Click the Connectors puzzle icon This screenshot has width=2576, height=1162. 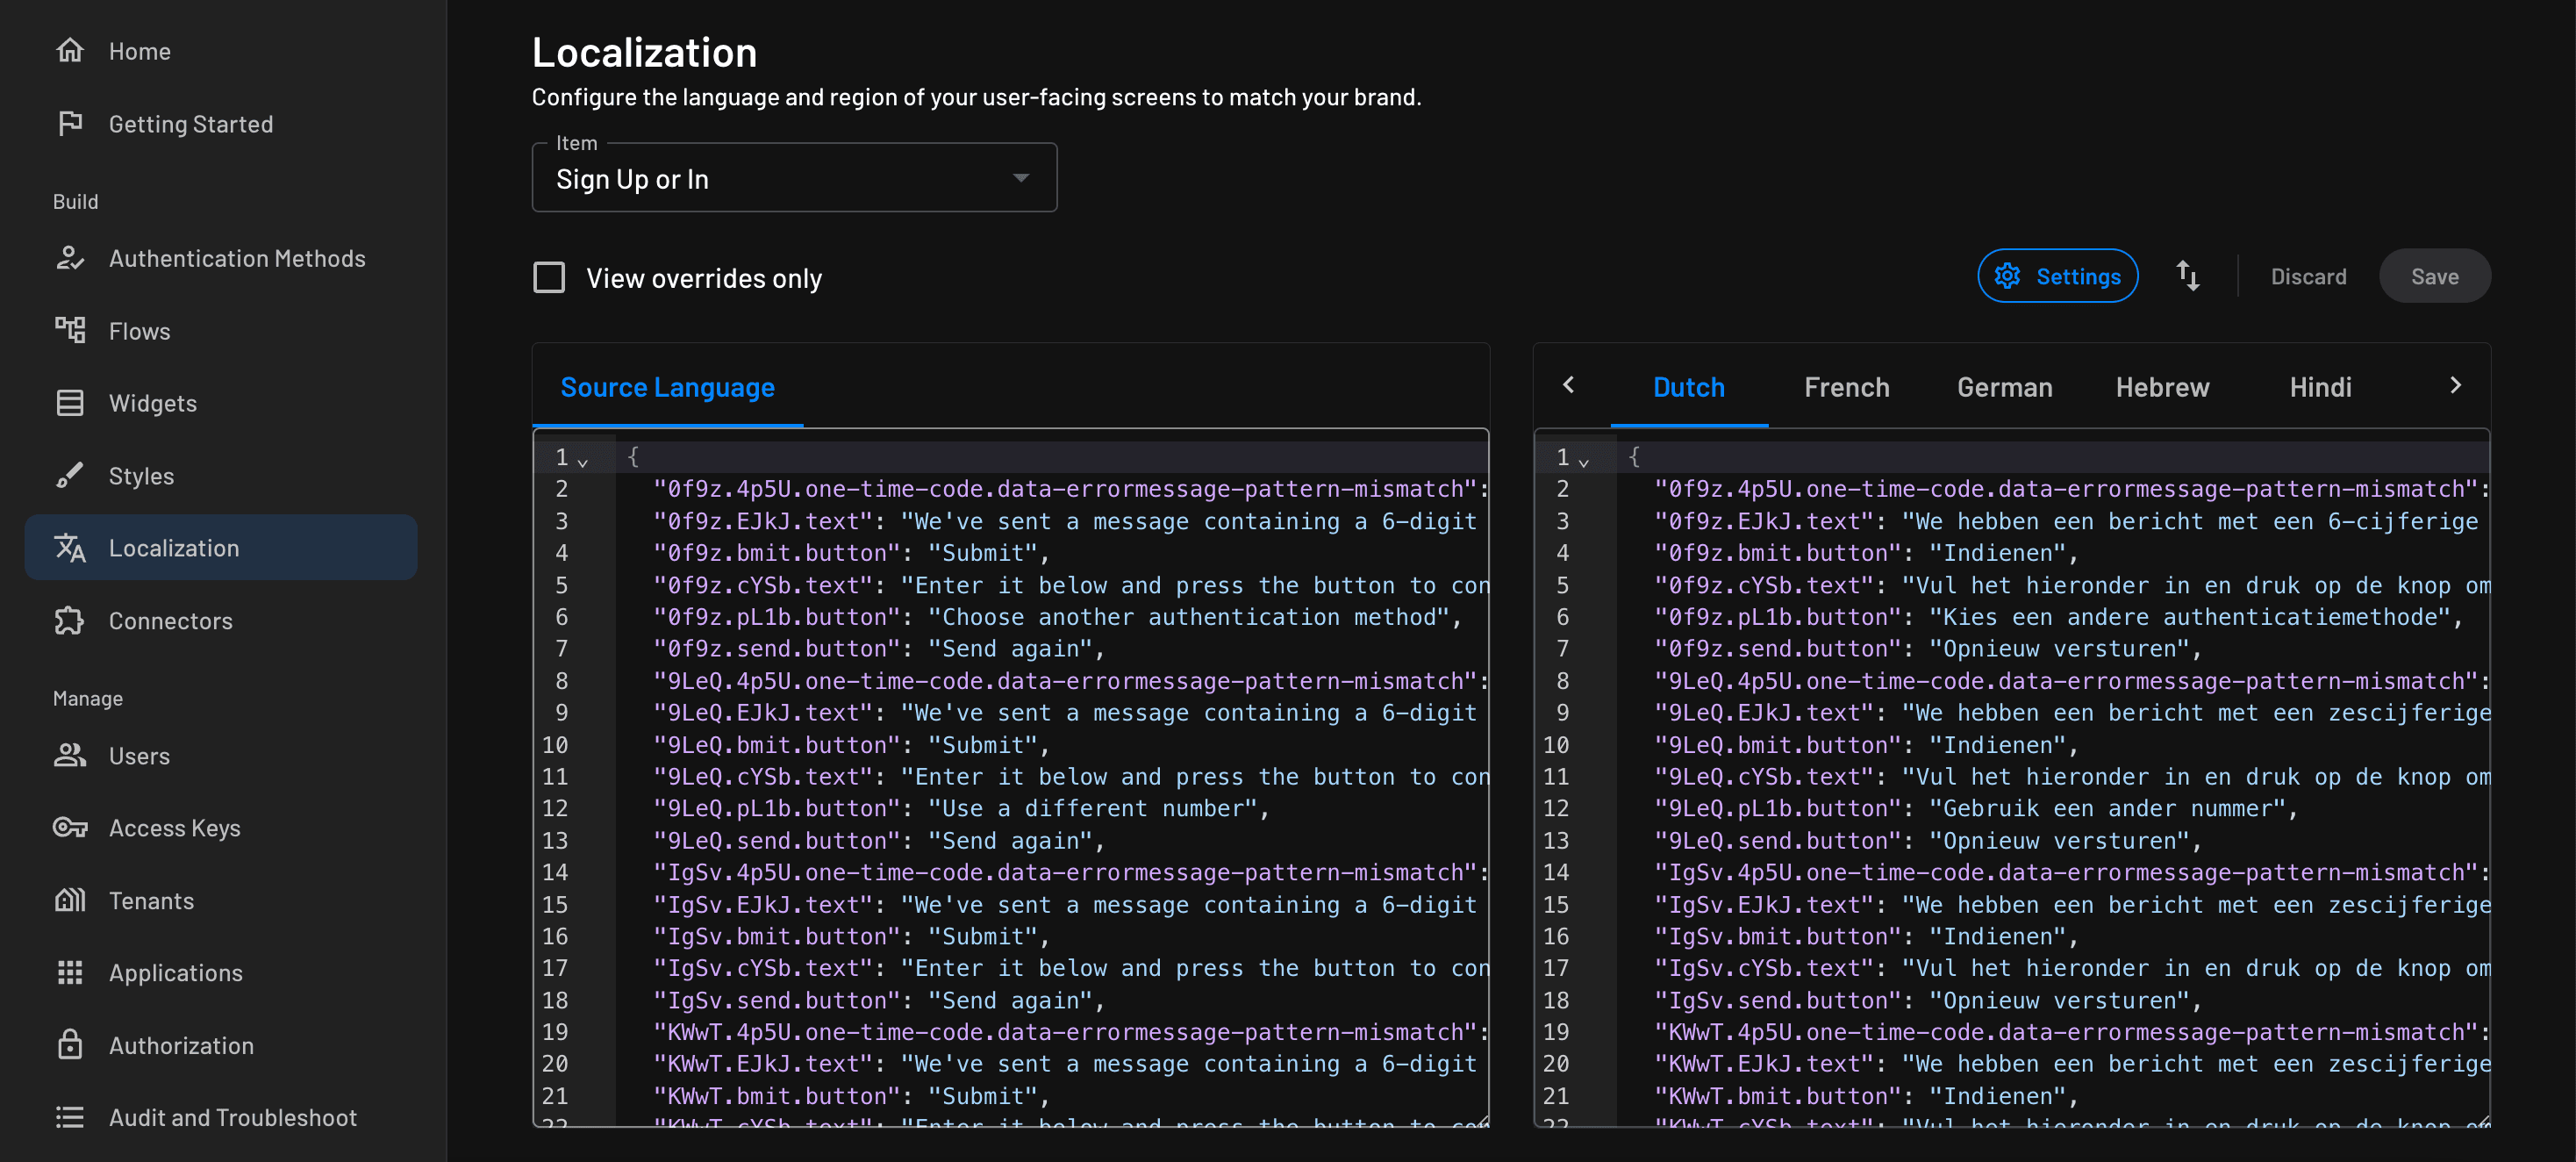(69, 620)
